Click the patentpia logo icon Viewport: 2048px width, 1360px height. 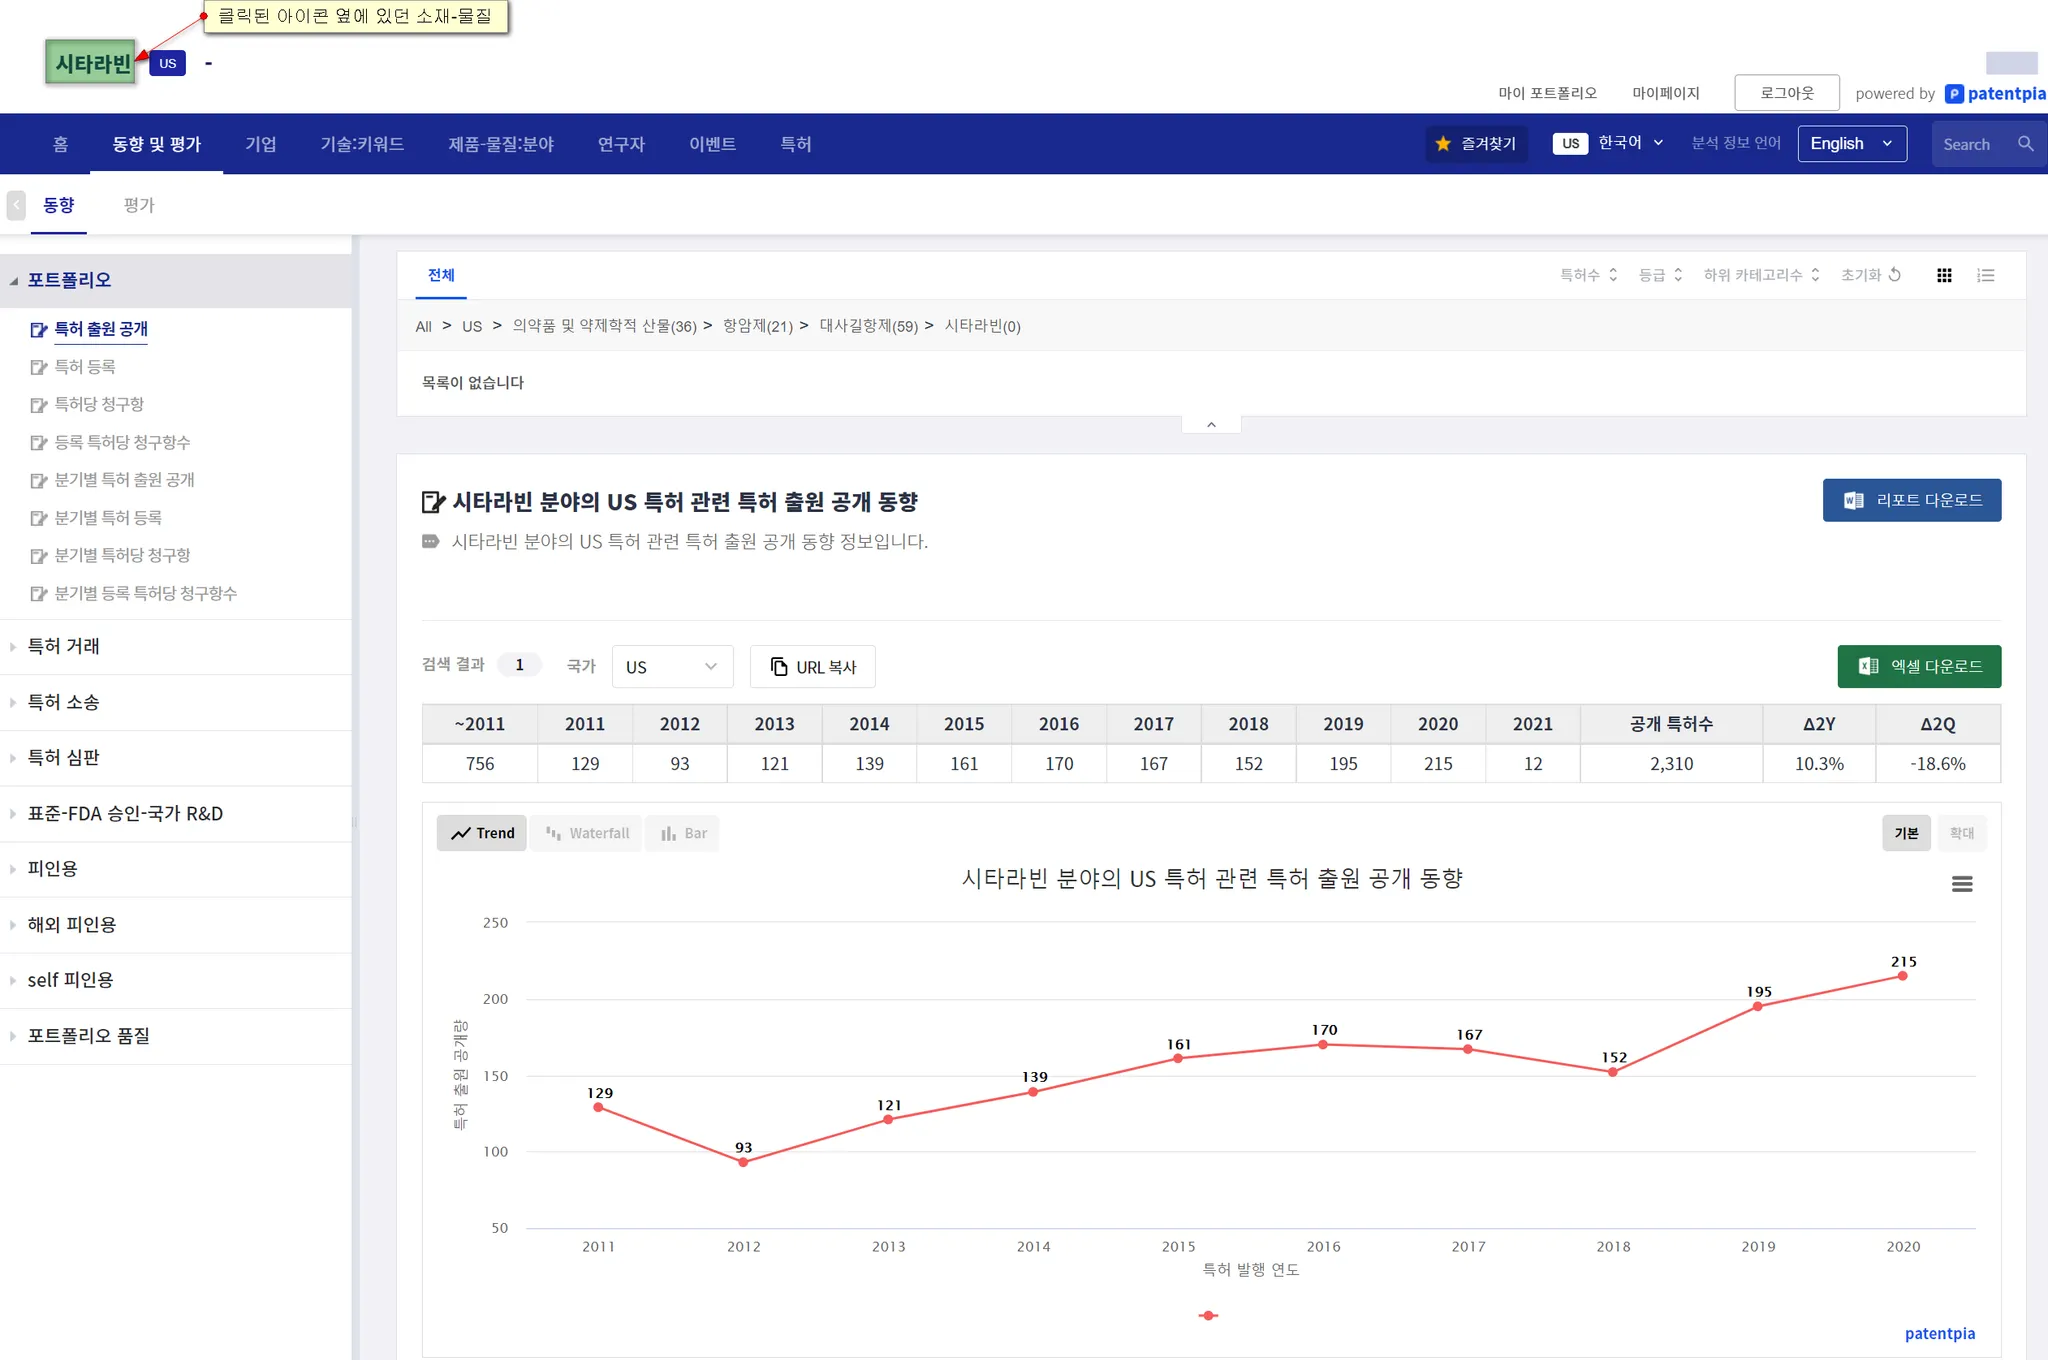[1954, 94]
